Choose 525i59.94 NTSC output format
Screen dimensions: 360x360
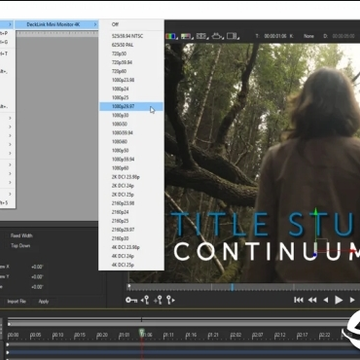(x=131, y=36)
